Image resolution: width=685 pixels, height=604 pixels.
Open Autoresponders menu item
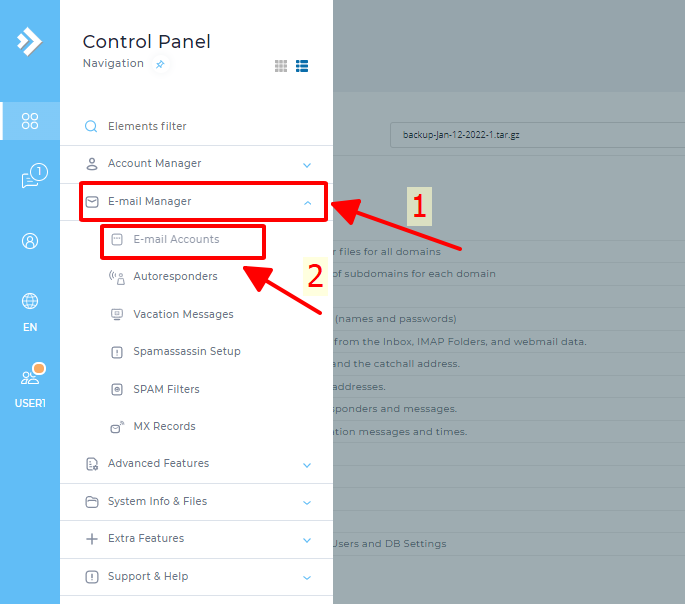pyautogui.click(x=175, y=276)
